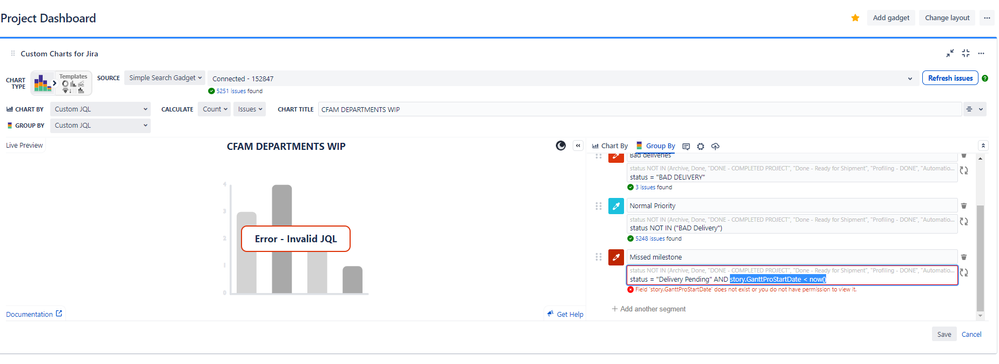Grab the drag handle of Normal Priority segment

coord(598,206)
